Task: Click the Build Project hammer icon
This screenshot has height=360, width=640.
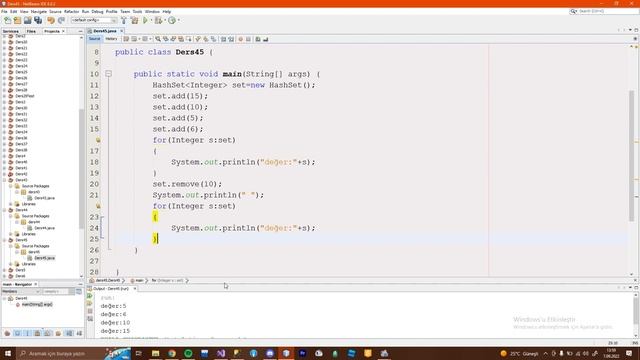Action: pos(124,20)
